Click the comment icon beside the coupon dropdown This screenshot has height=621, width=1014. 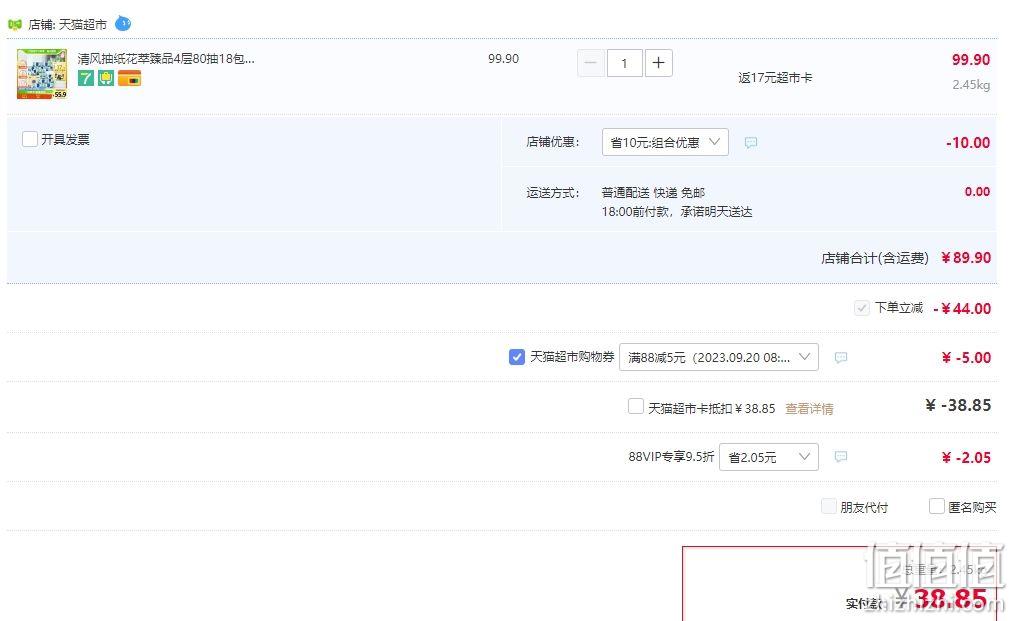[x=841, y=357]
